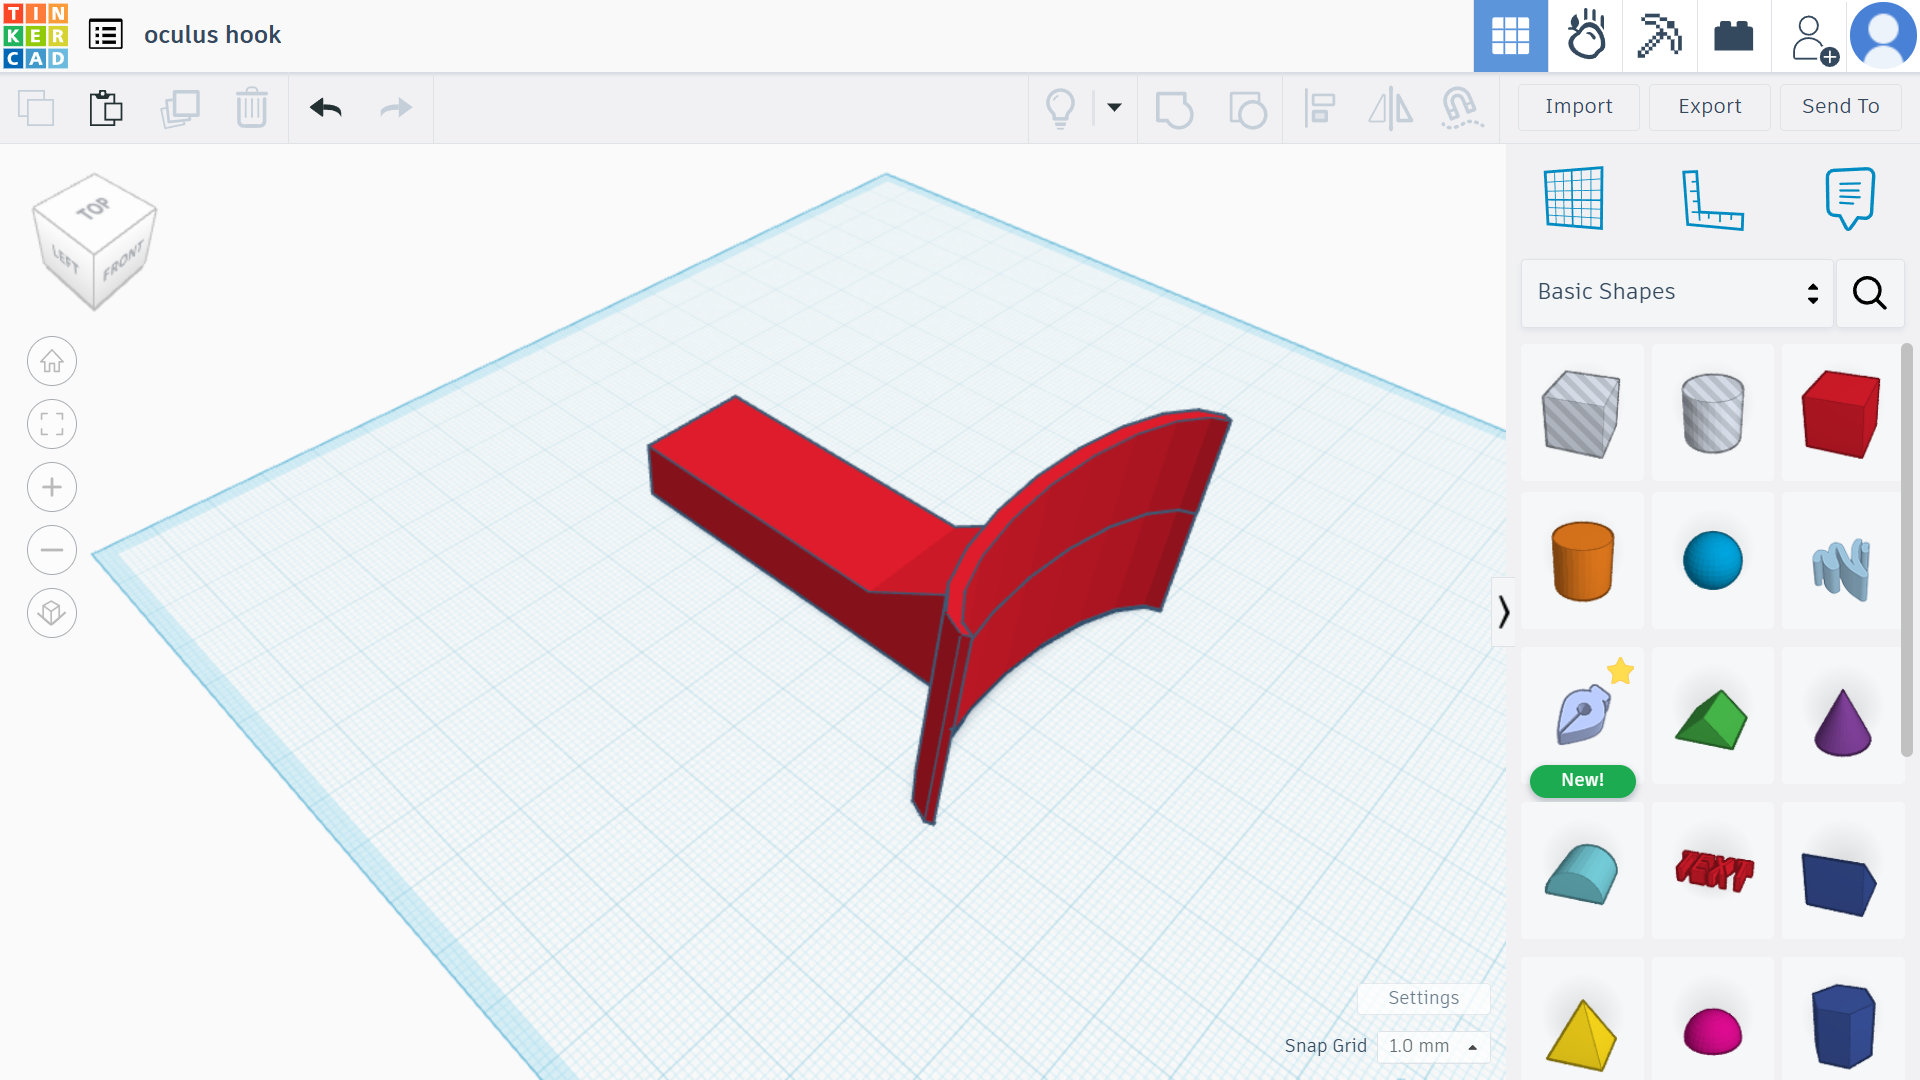Open workplane Settings button
Image resolution: width=1920 pixels, height=1080 pixels.
tap(1423, 998)
